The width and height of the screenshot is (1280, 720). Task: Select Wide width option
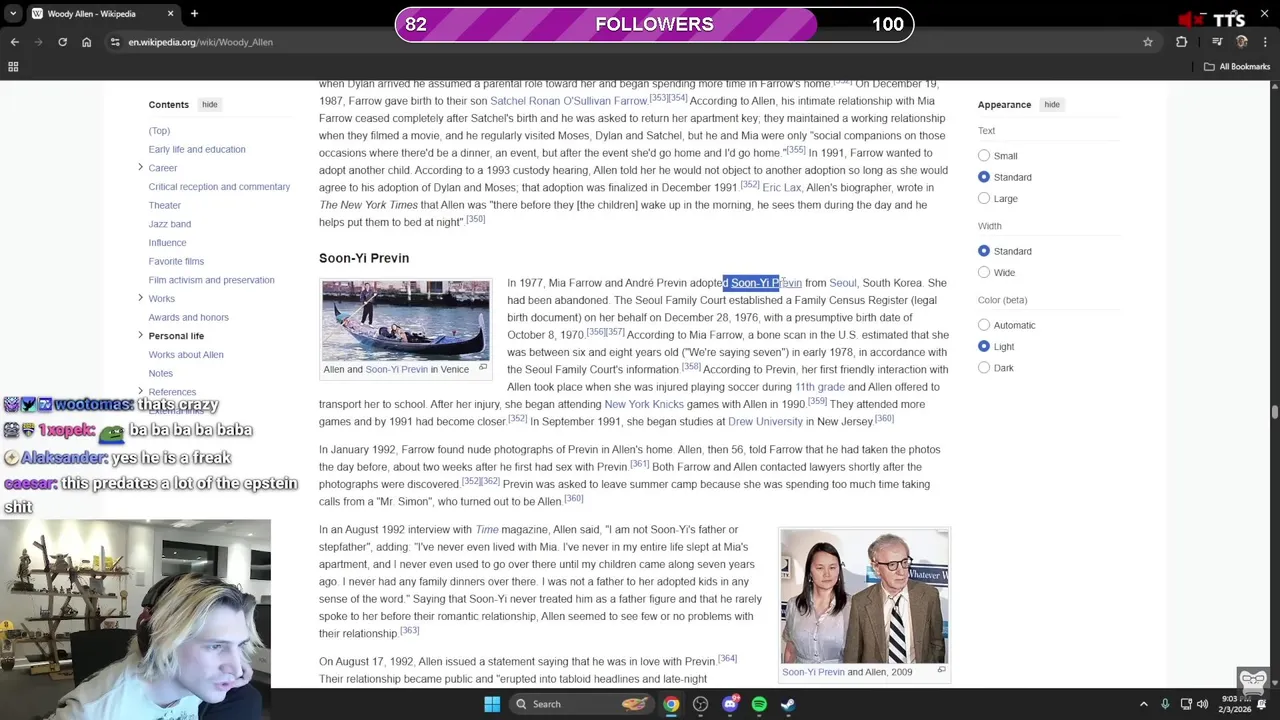[x=984, y=272]
